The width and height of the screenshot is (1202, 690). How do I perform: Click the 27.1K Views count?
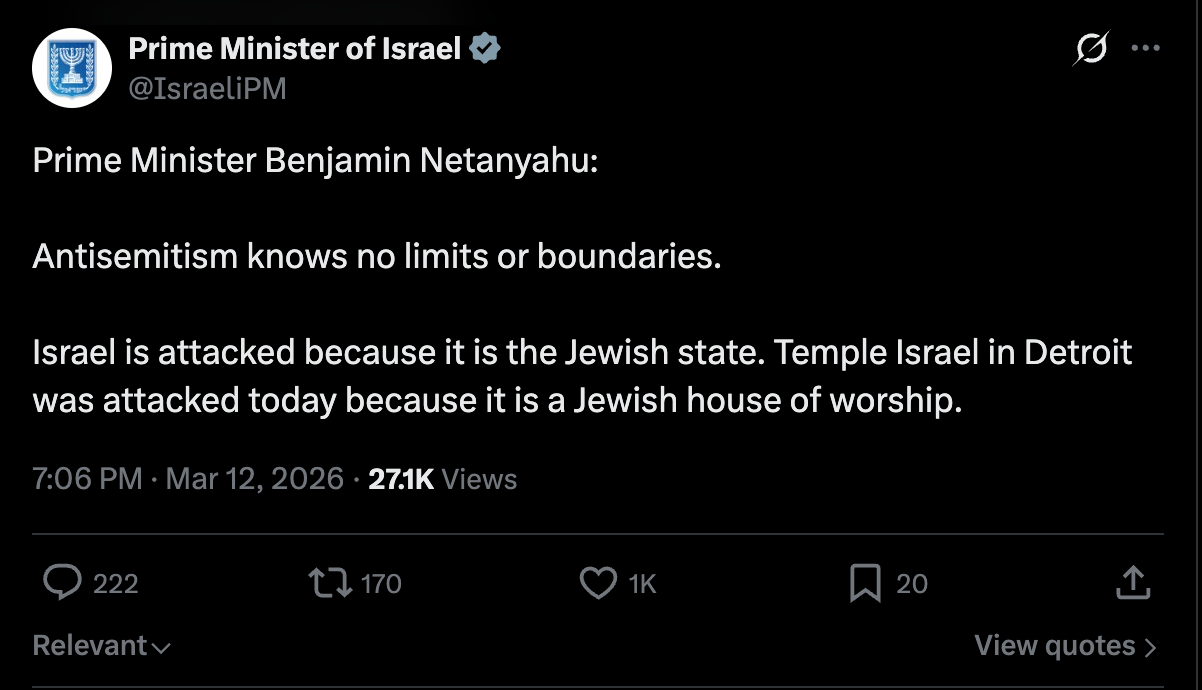coord(442,479)
